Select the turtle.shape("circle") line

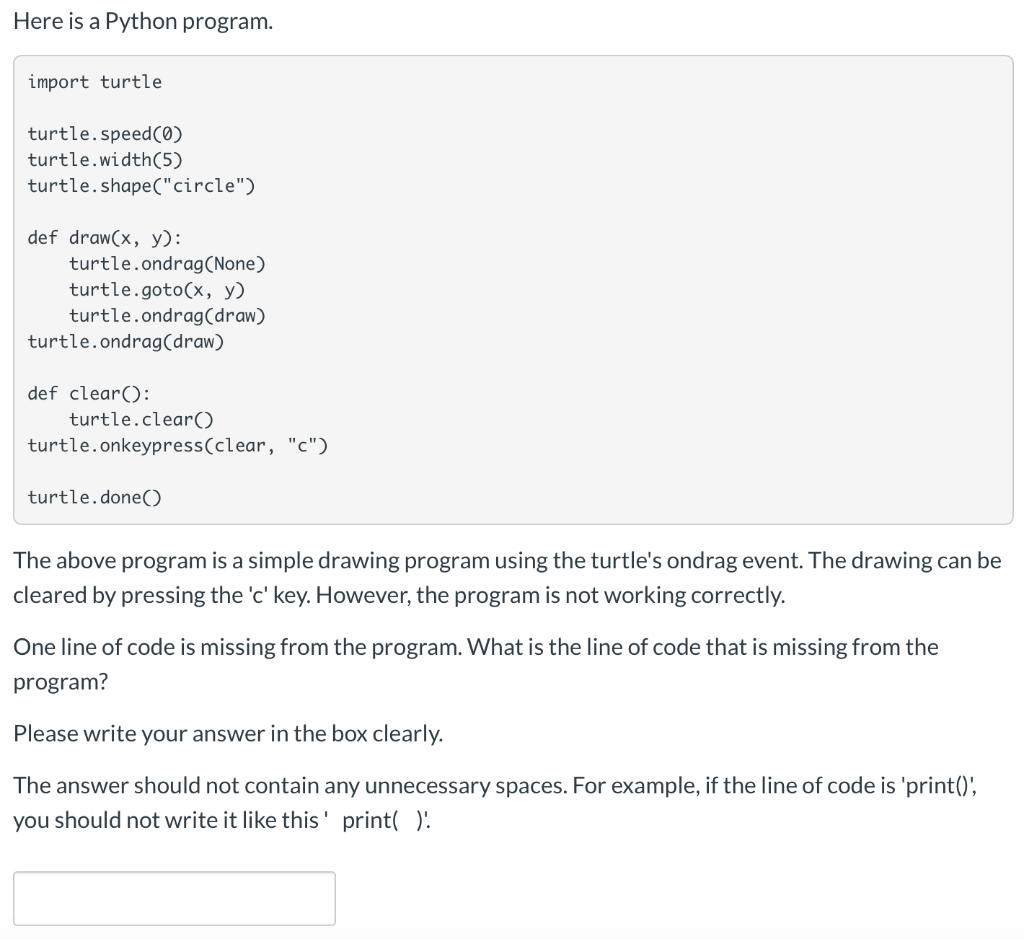point(140,185)
